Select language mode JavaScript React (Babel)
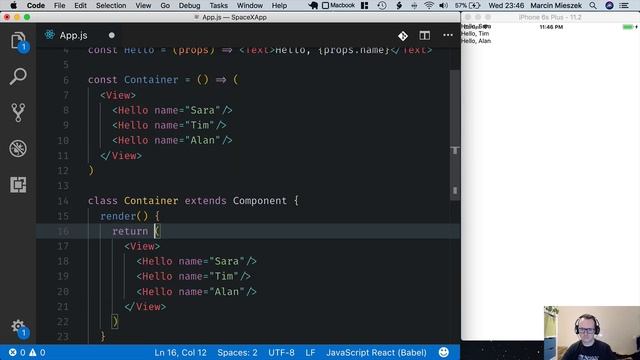The width and height of the screenshot is (640, 360). tap(376, 353)
